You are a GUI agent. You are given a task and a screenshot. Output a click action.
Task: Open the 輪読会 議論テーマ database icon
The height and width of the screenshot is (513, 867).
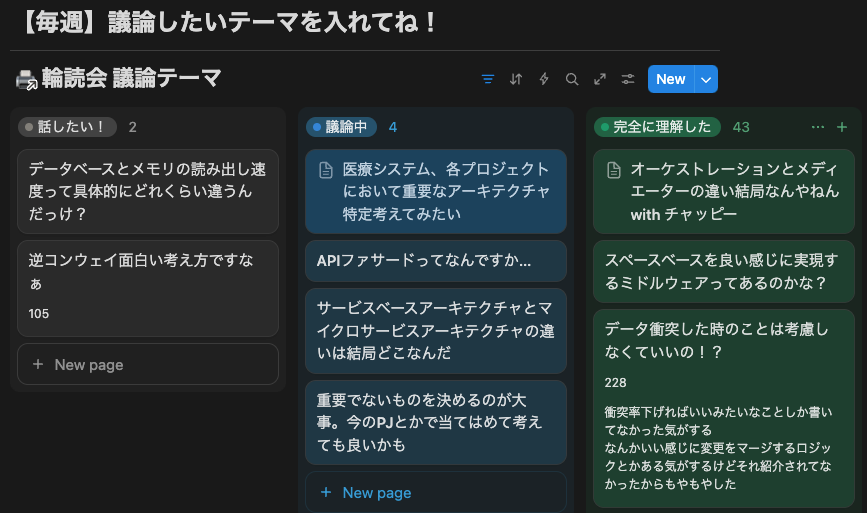pos(26,80)
